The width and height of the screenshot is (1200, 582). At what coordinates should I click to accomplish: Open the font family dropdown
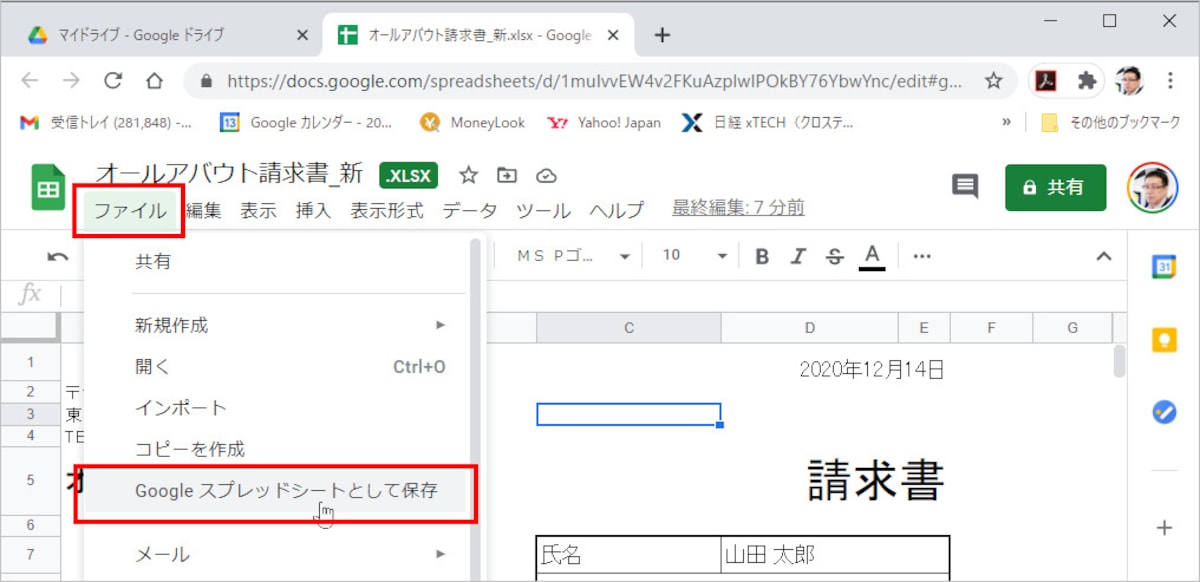[573, 256]
